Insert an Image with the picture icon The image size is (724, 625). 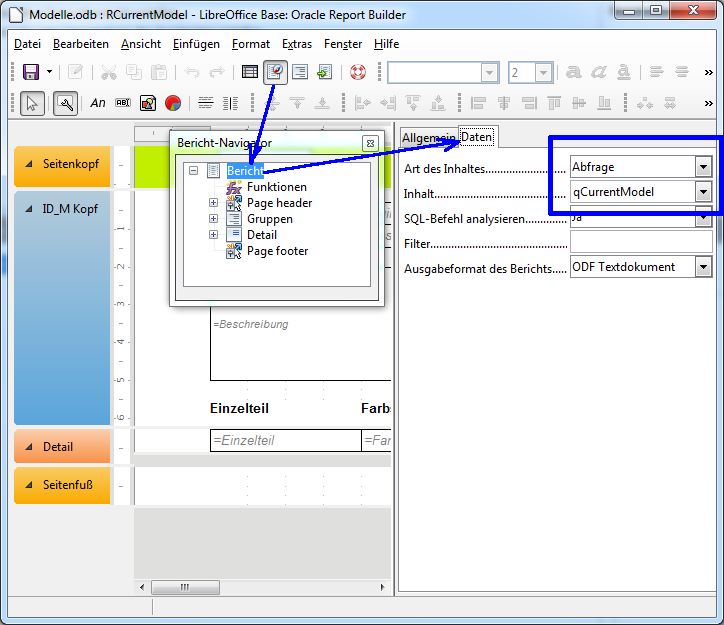click(x=148, y=103)
